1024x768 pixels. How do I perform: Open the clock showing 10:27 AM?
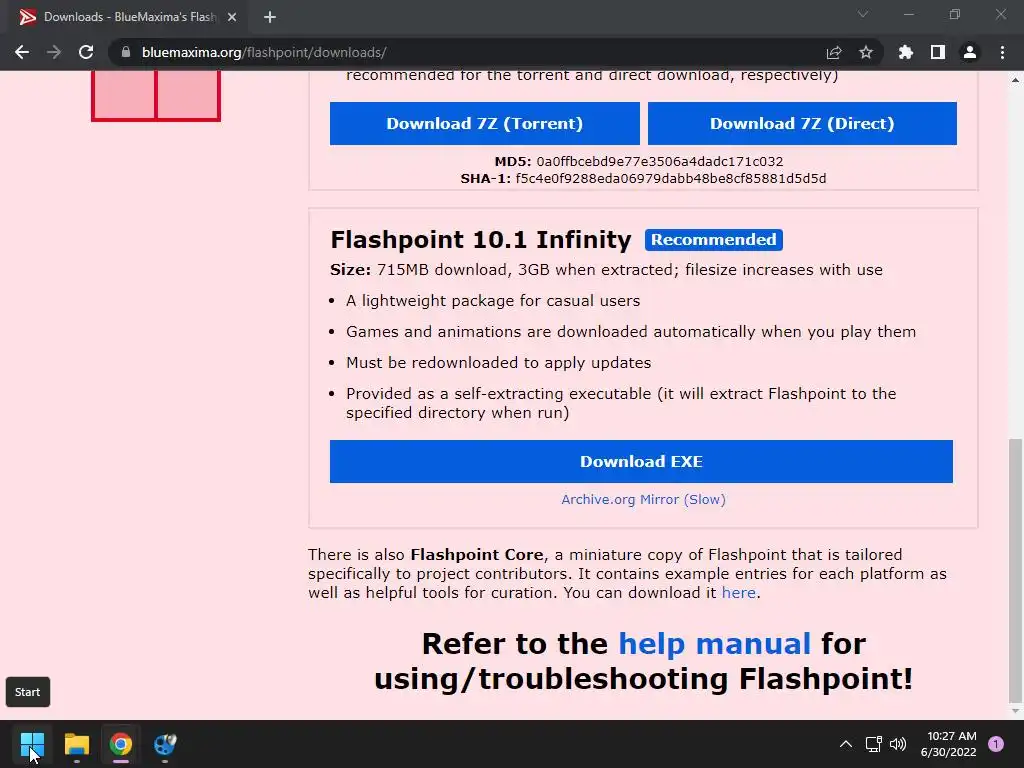point(948,744)
